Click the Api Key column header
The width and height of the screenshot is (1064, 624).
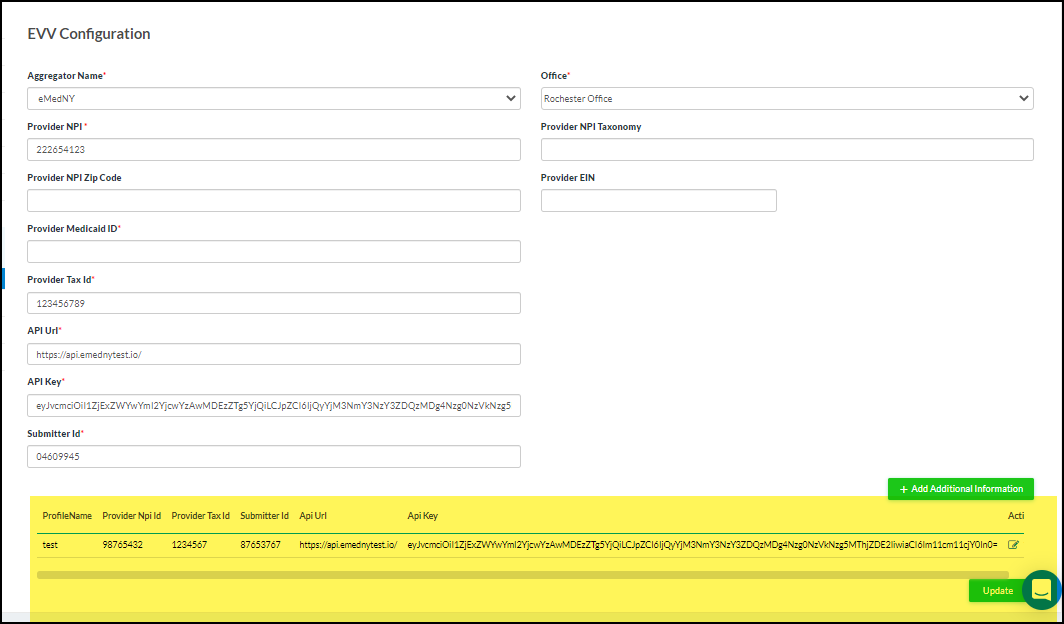(422, 516)
